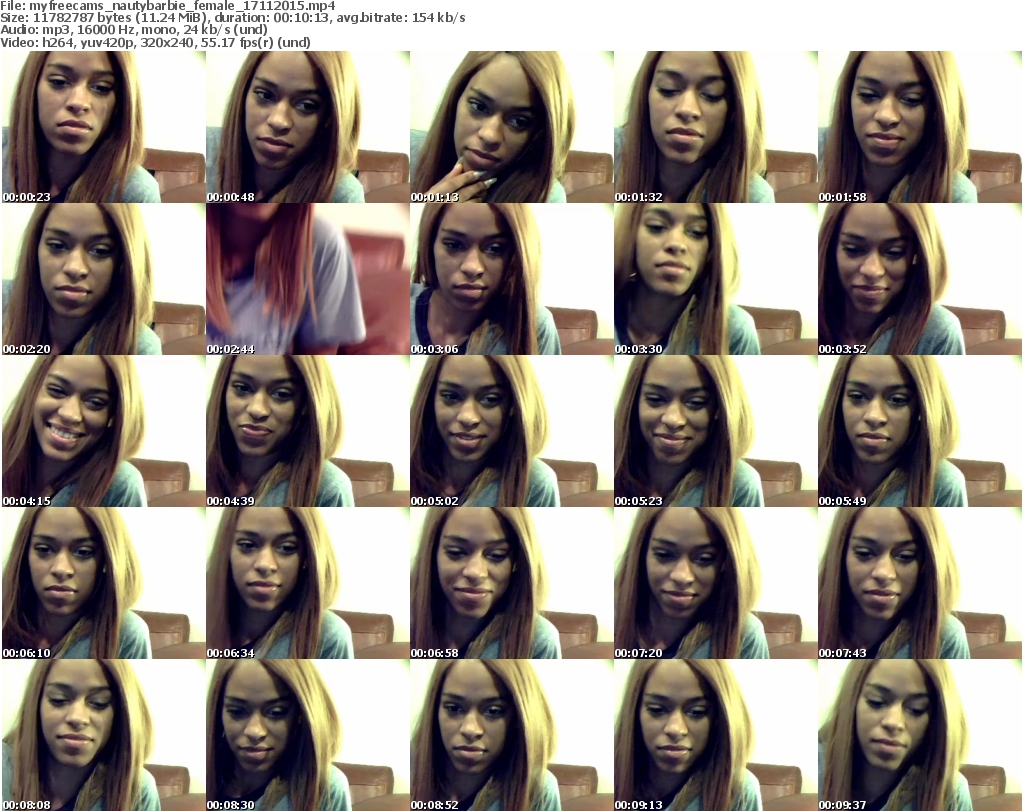Click the File name line in the header

coord(168,6)
